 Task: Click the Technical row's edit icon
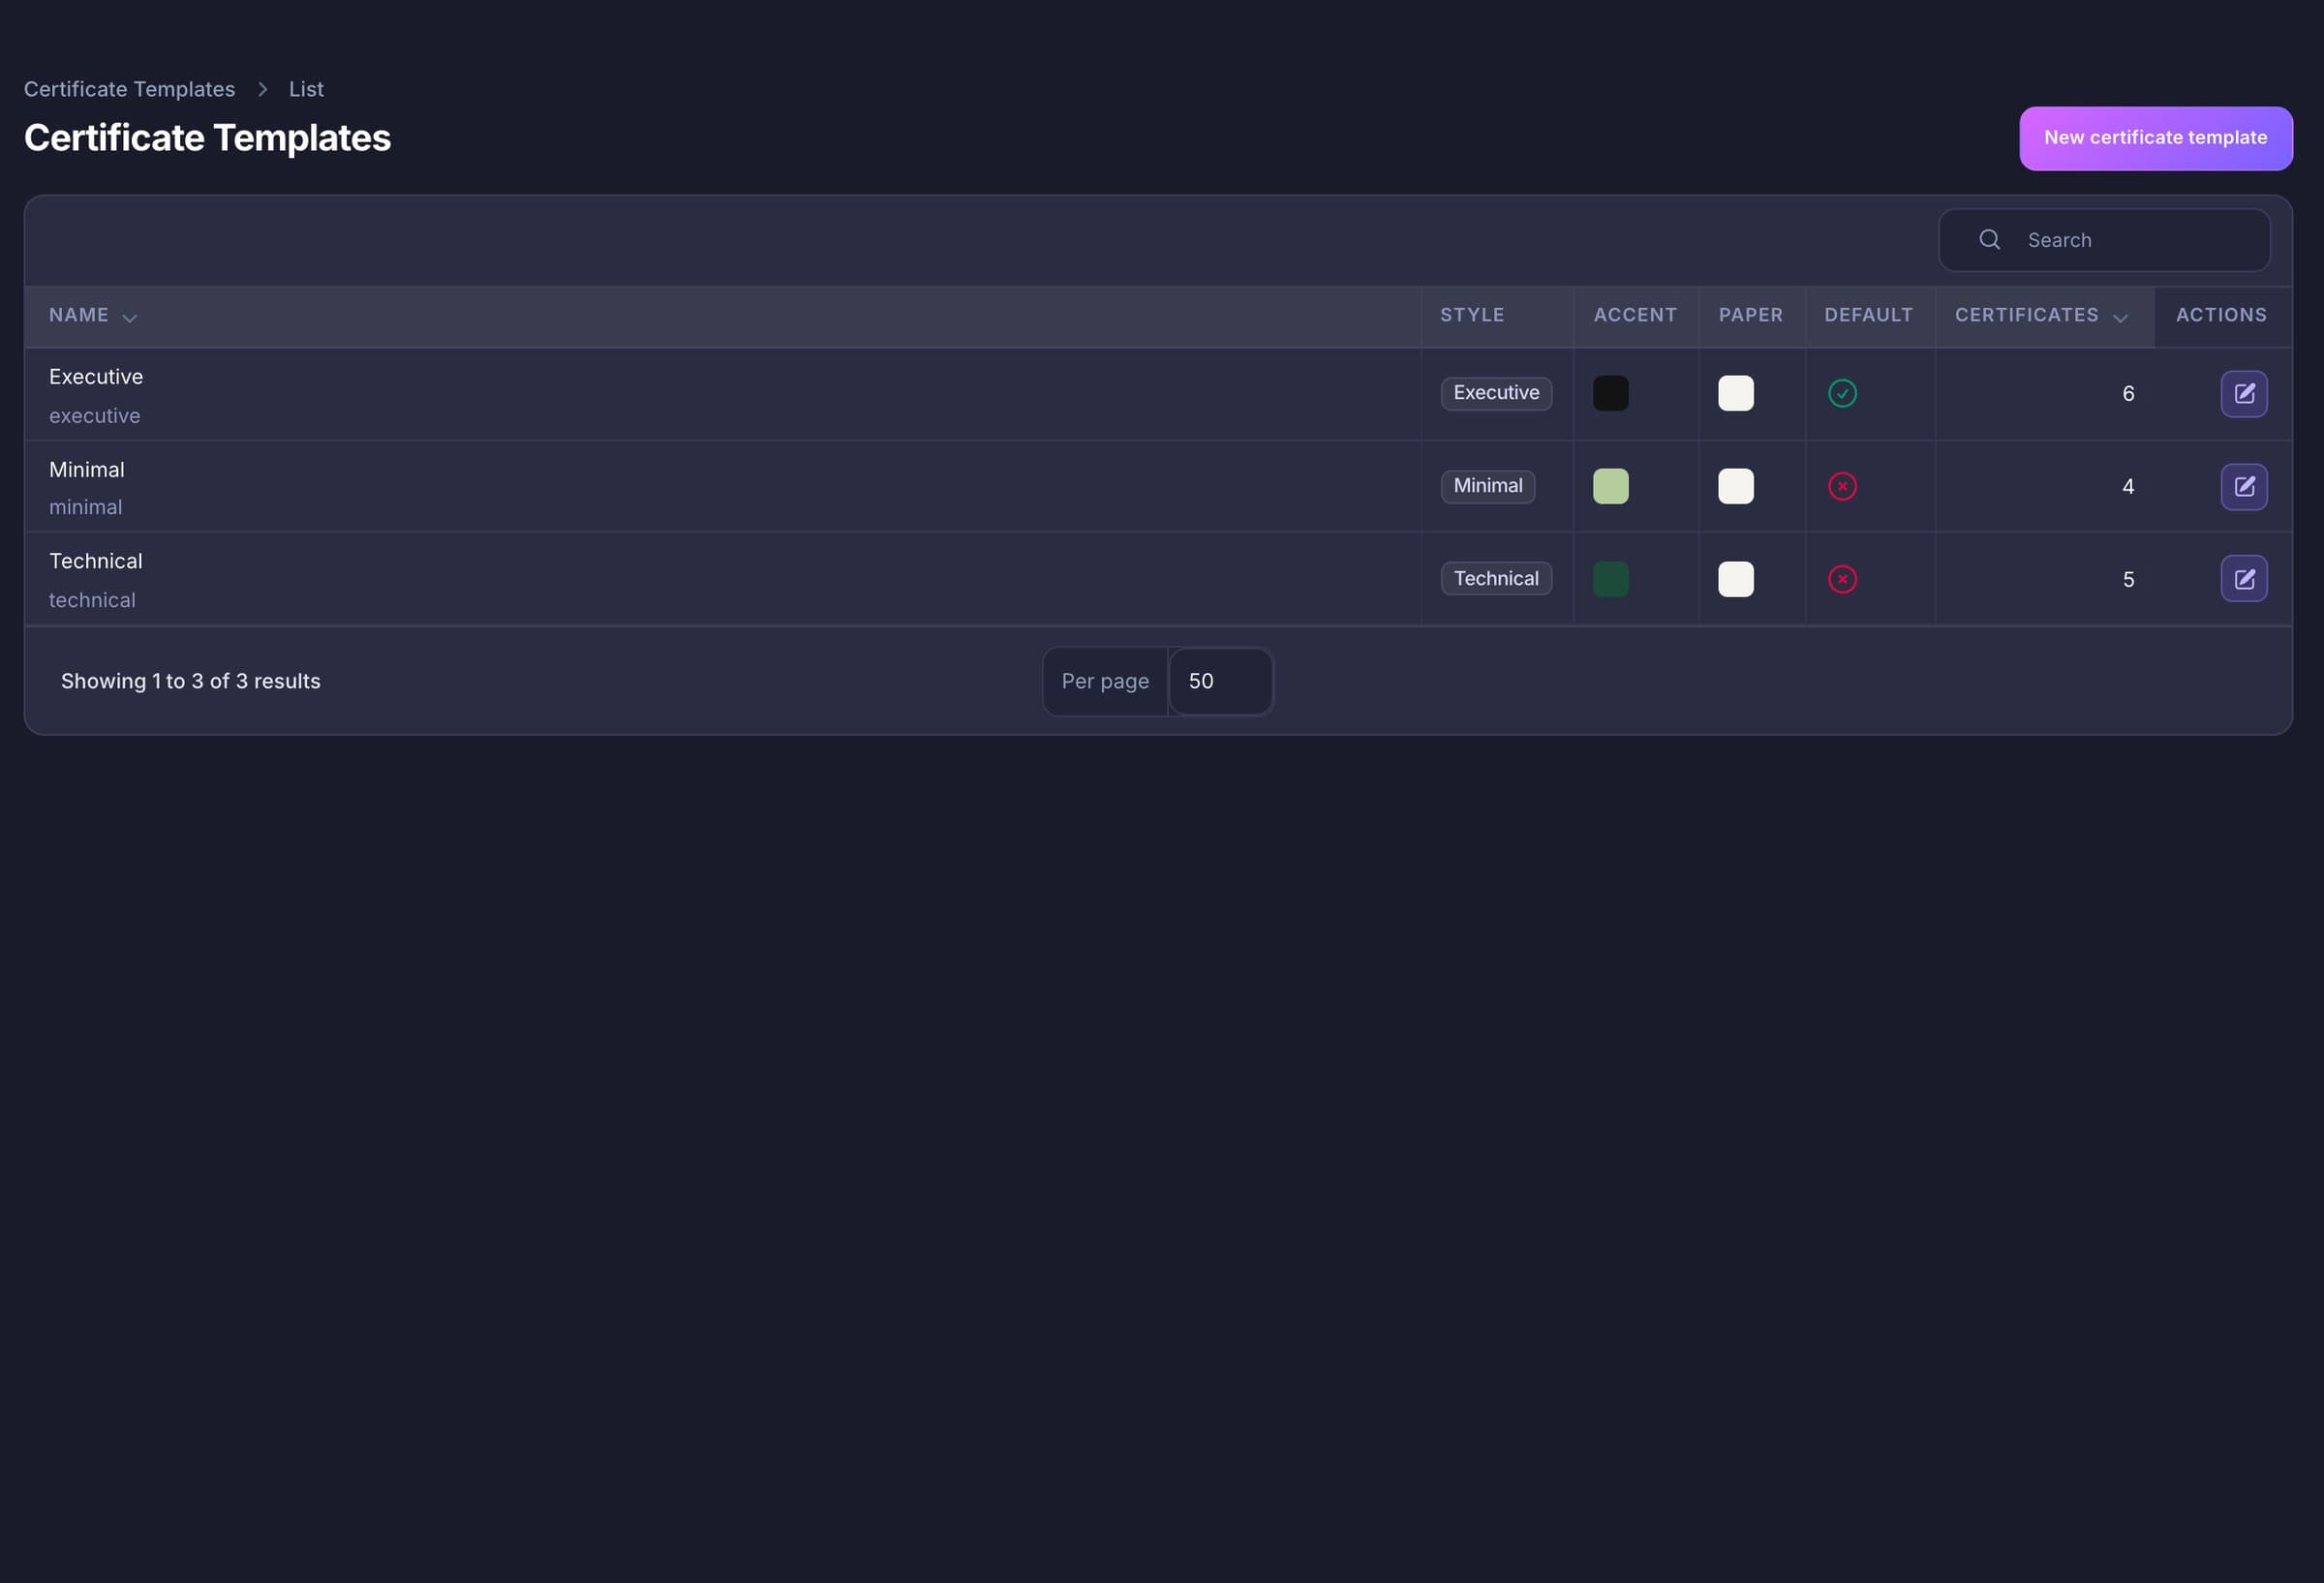pos(2243,579)
